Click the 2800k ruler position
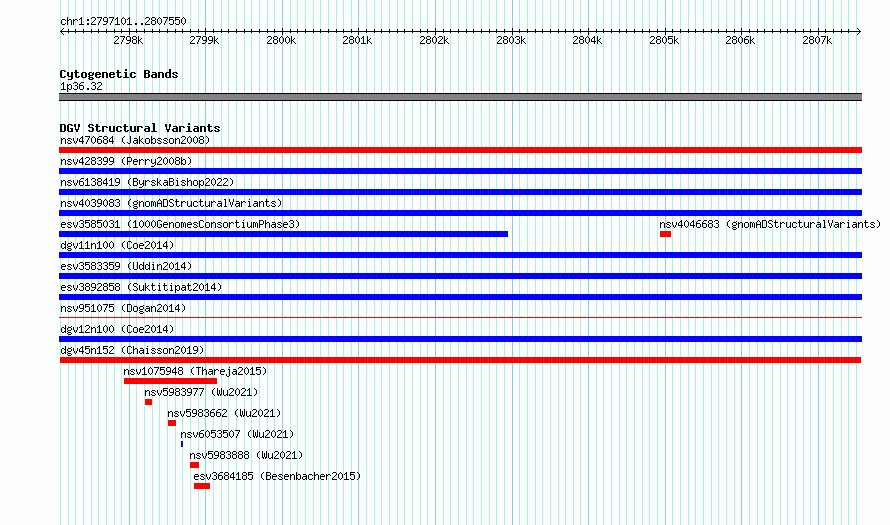 coord(282,40)
